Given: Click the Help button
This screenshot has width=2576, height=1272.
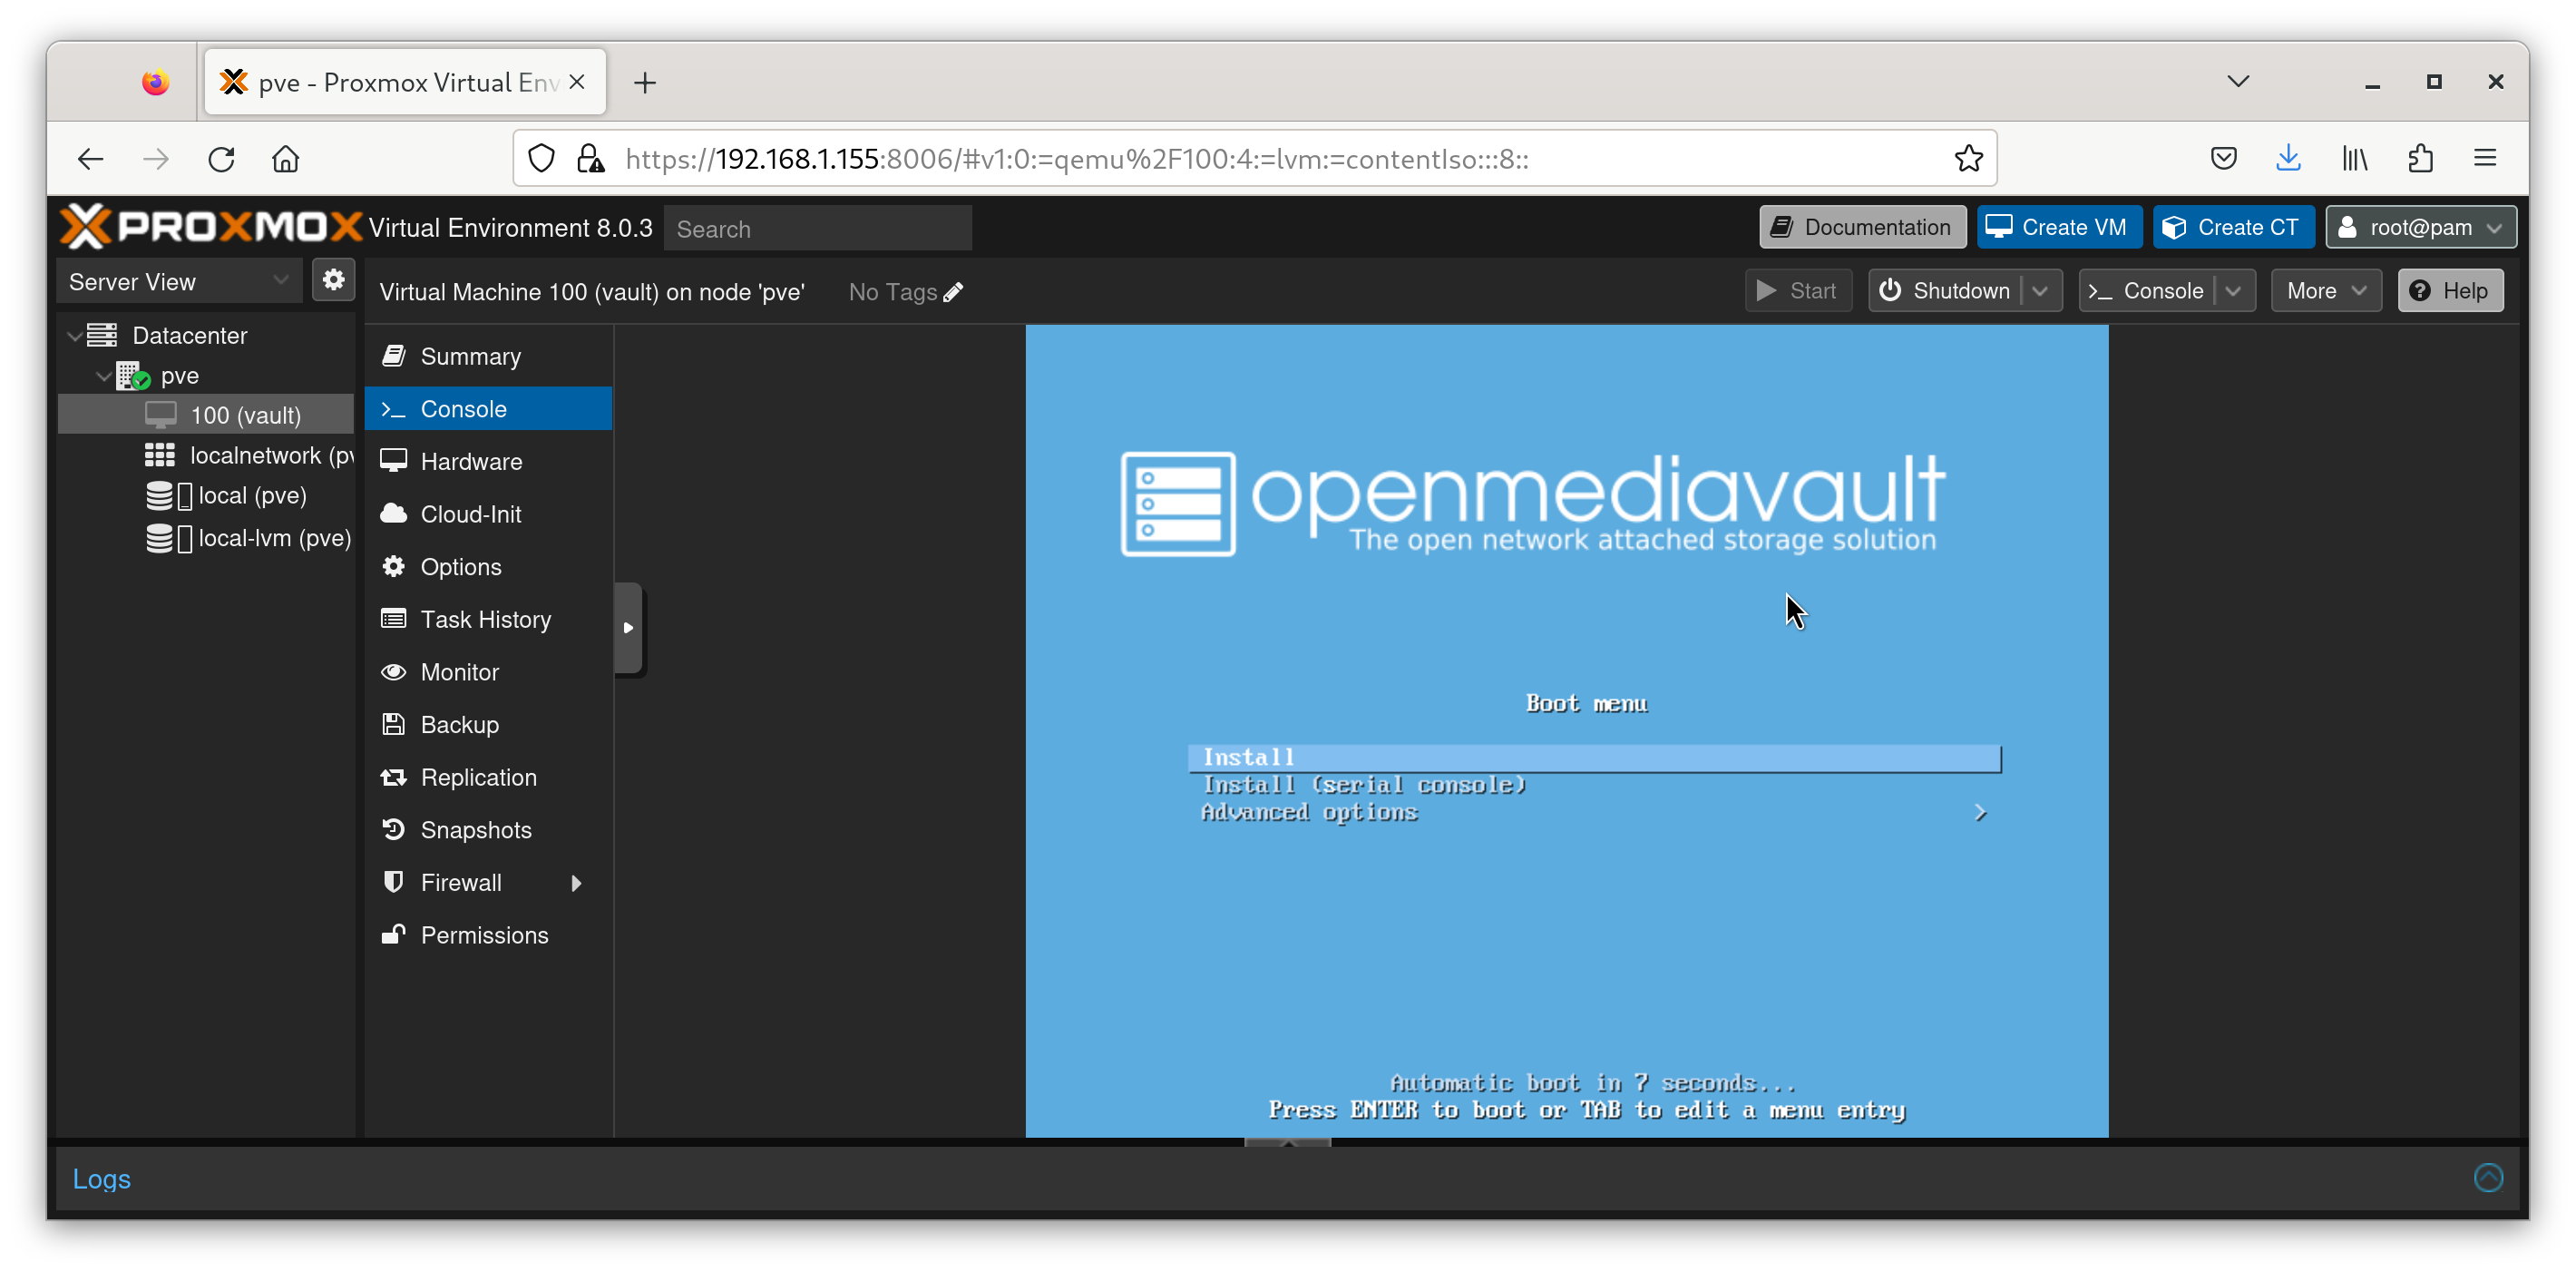Looking at the screenshot, I should click(2450, 291).
